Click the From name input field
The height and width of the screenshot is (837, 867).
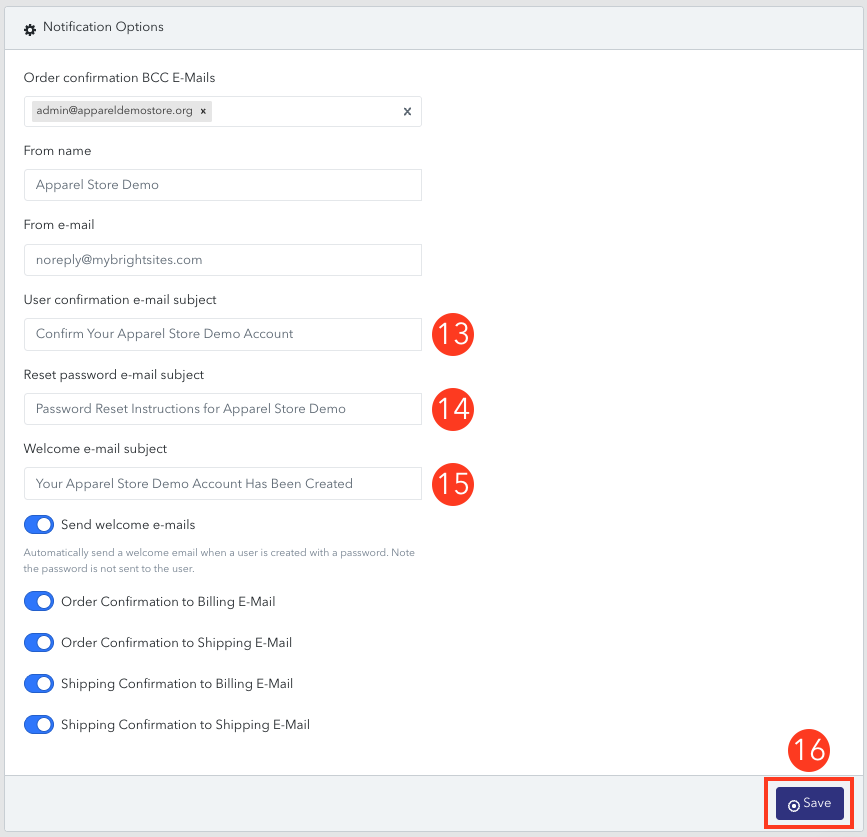pos(223,185)
